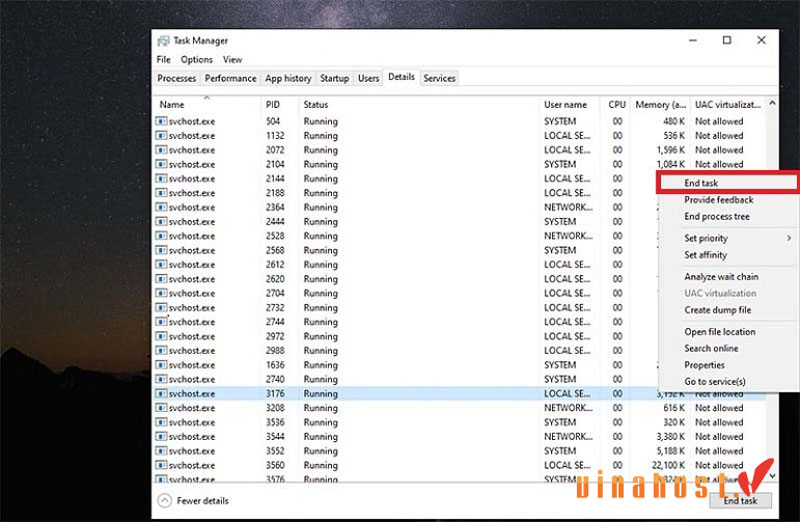Click svchost.exe icon for PID 3208
The image size is (800, 522).
tap(161, 408)
